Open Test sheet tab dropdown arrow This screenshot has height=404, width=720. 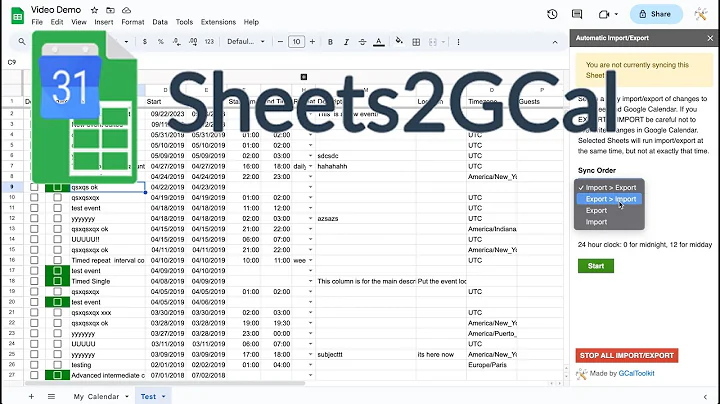163,396
